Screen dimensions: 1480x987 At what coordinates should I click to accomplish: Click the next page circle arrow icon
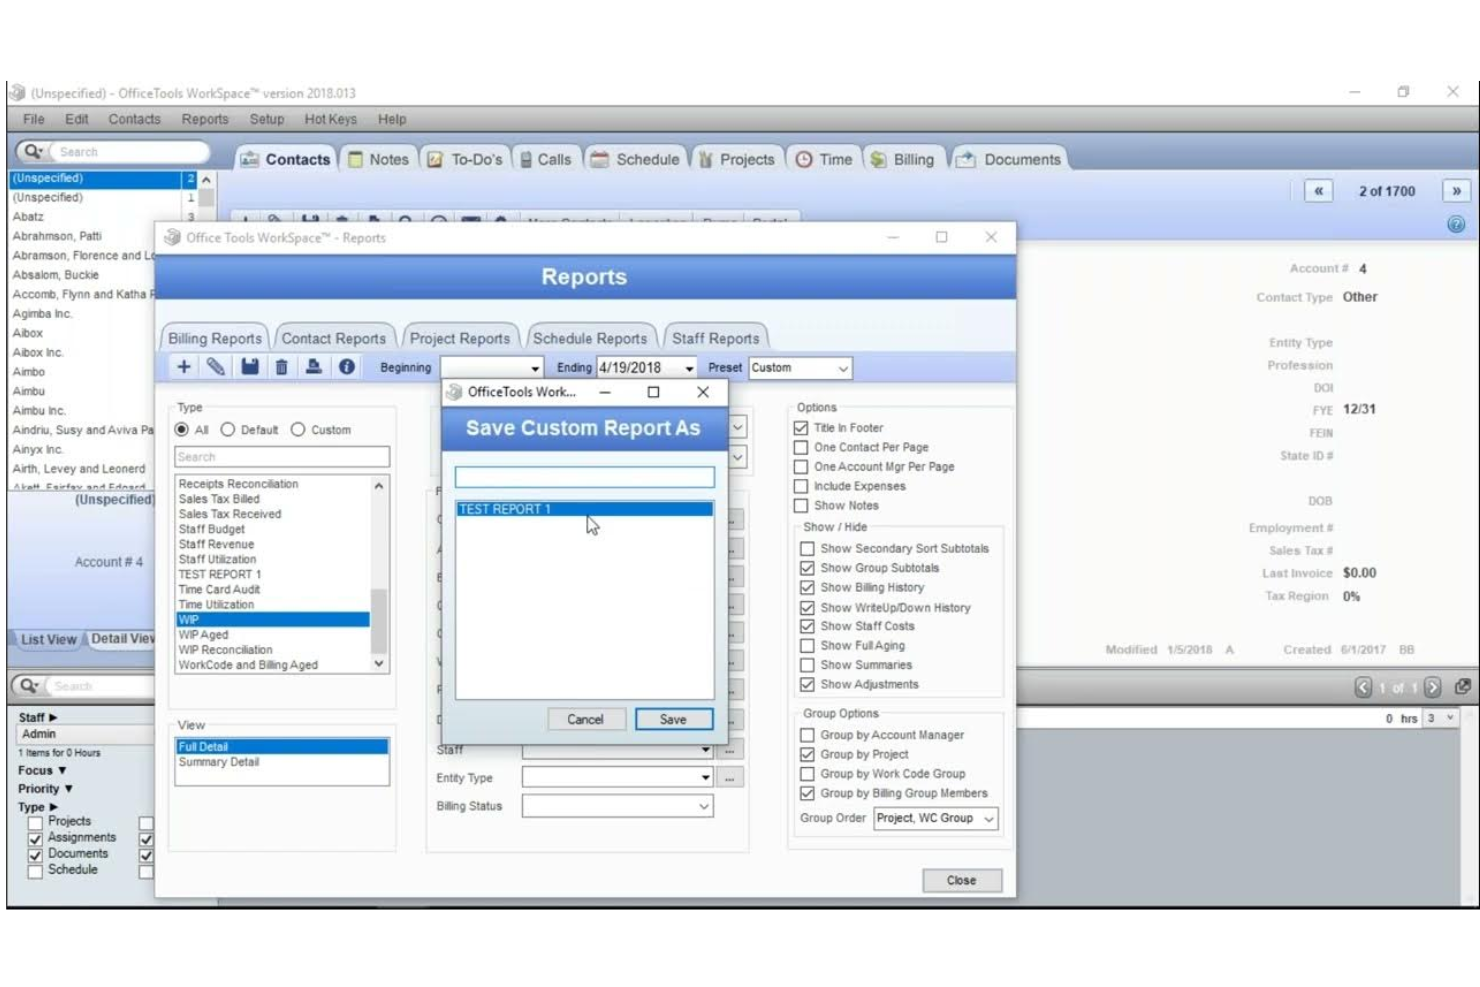coord(1432,687)
